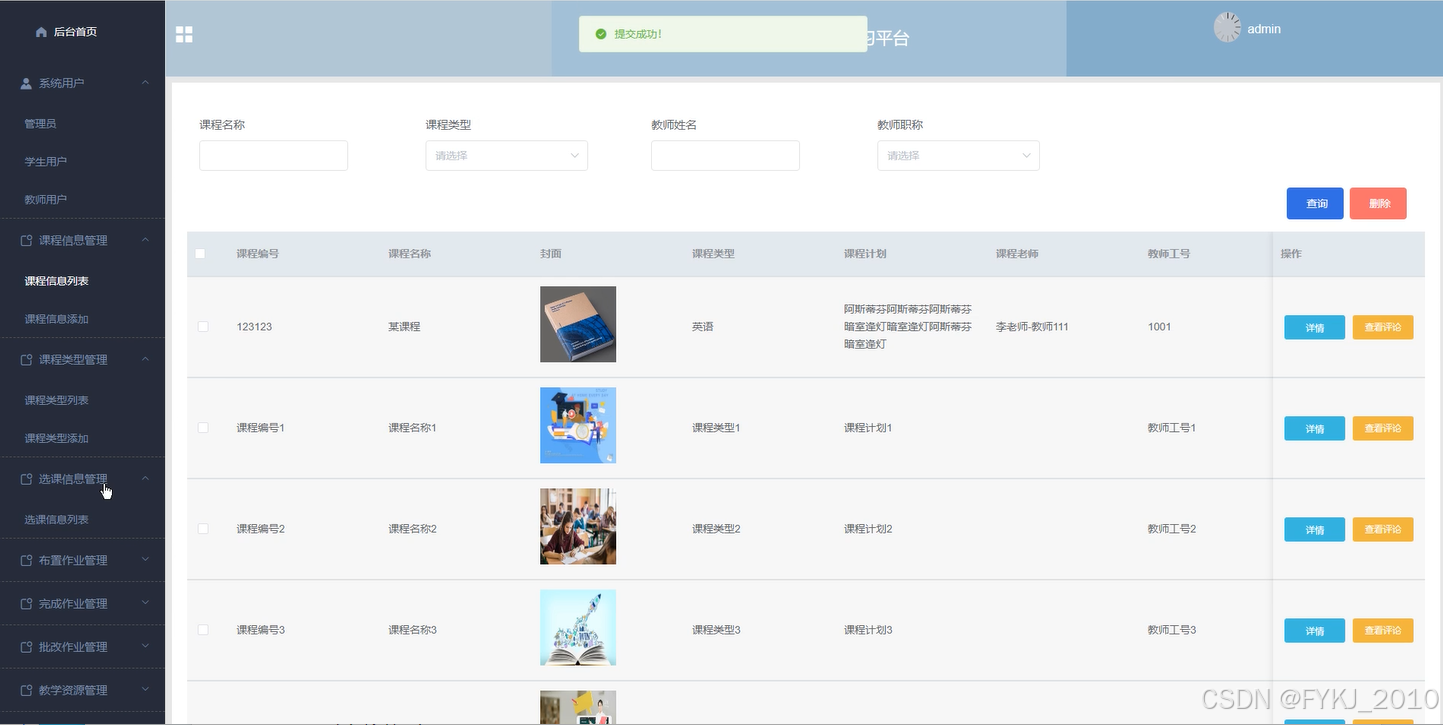Click the icon beside 课程信息管理
Image resolution: width=1443 pixels, height=725 pixels.
click(x=27, y=240)
